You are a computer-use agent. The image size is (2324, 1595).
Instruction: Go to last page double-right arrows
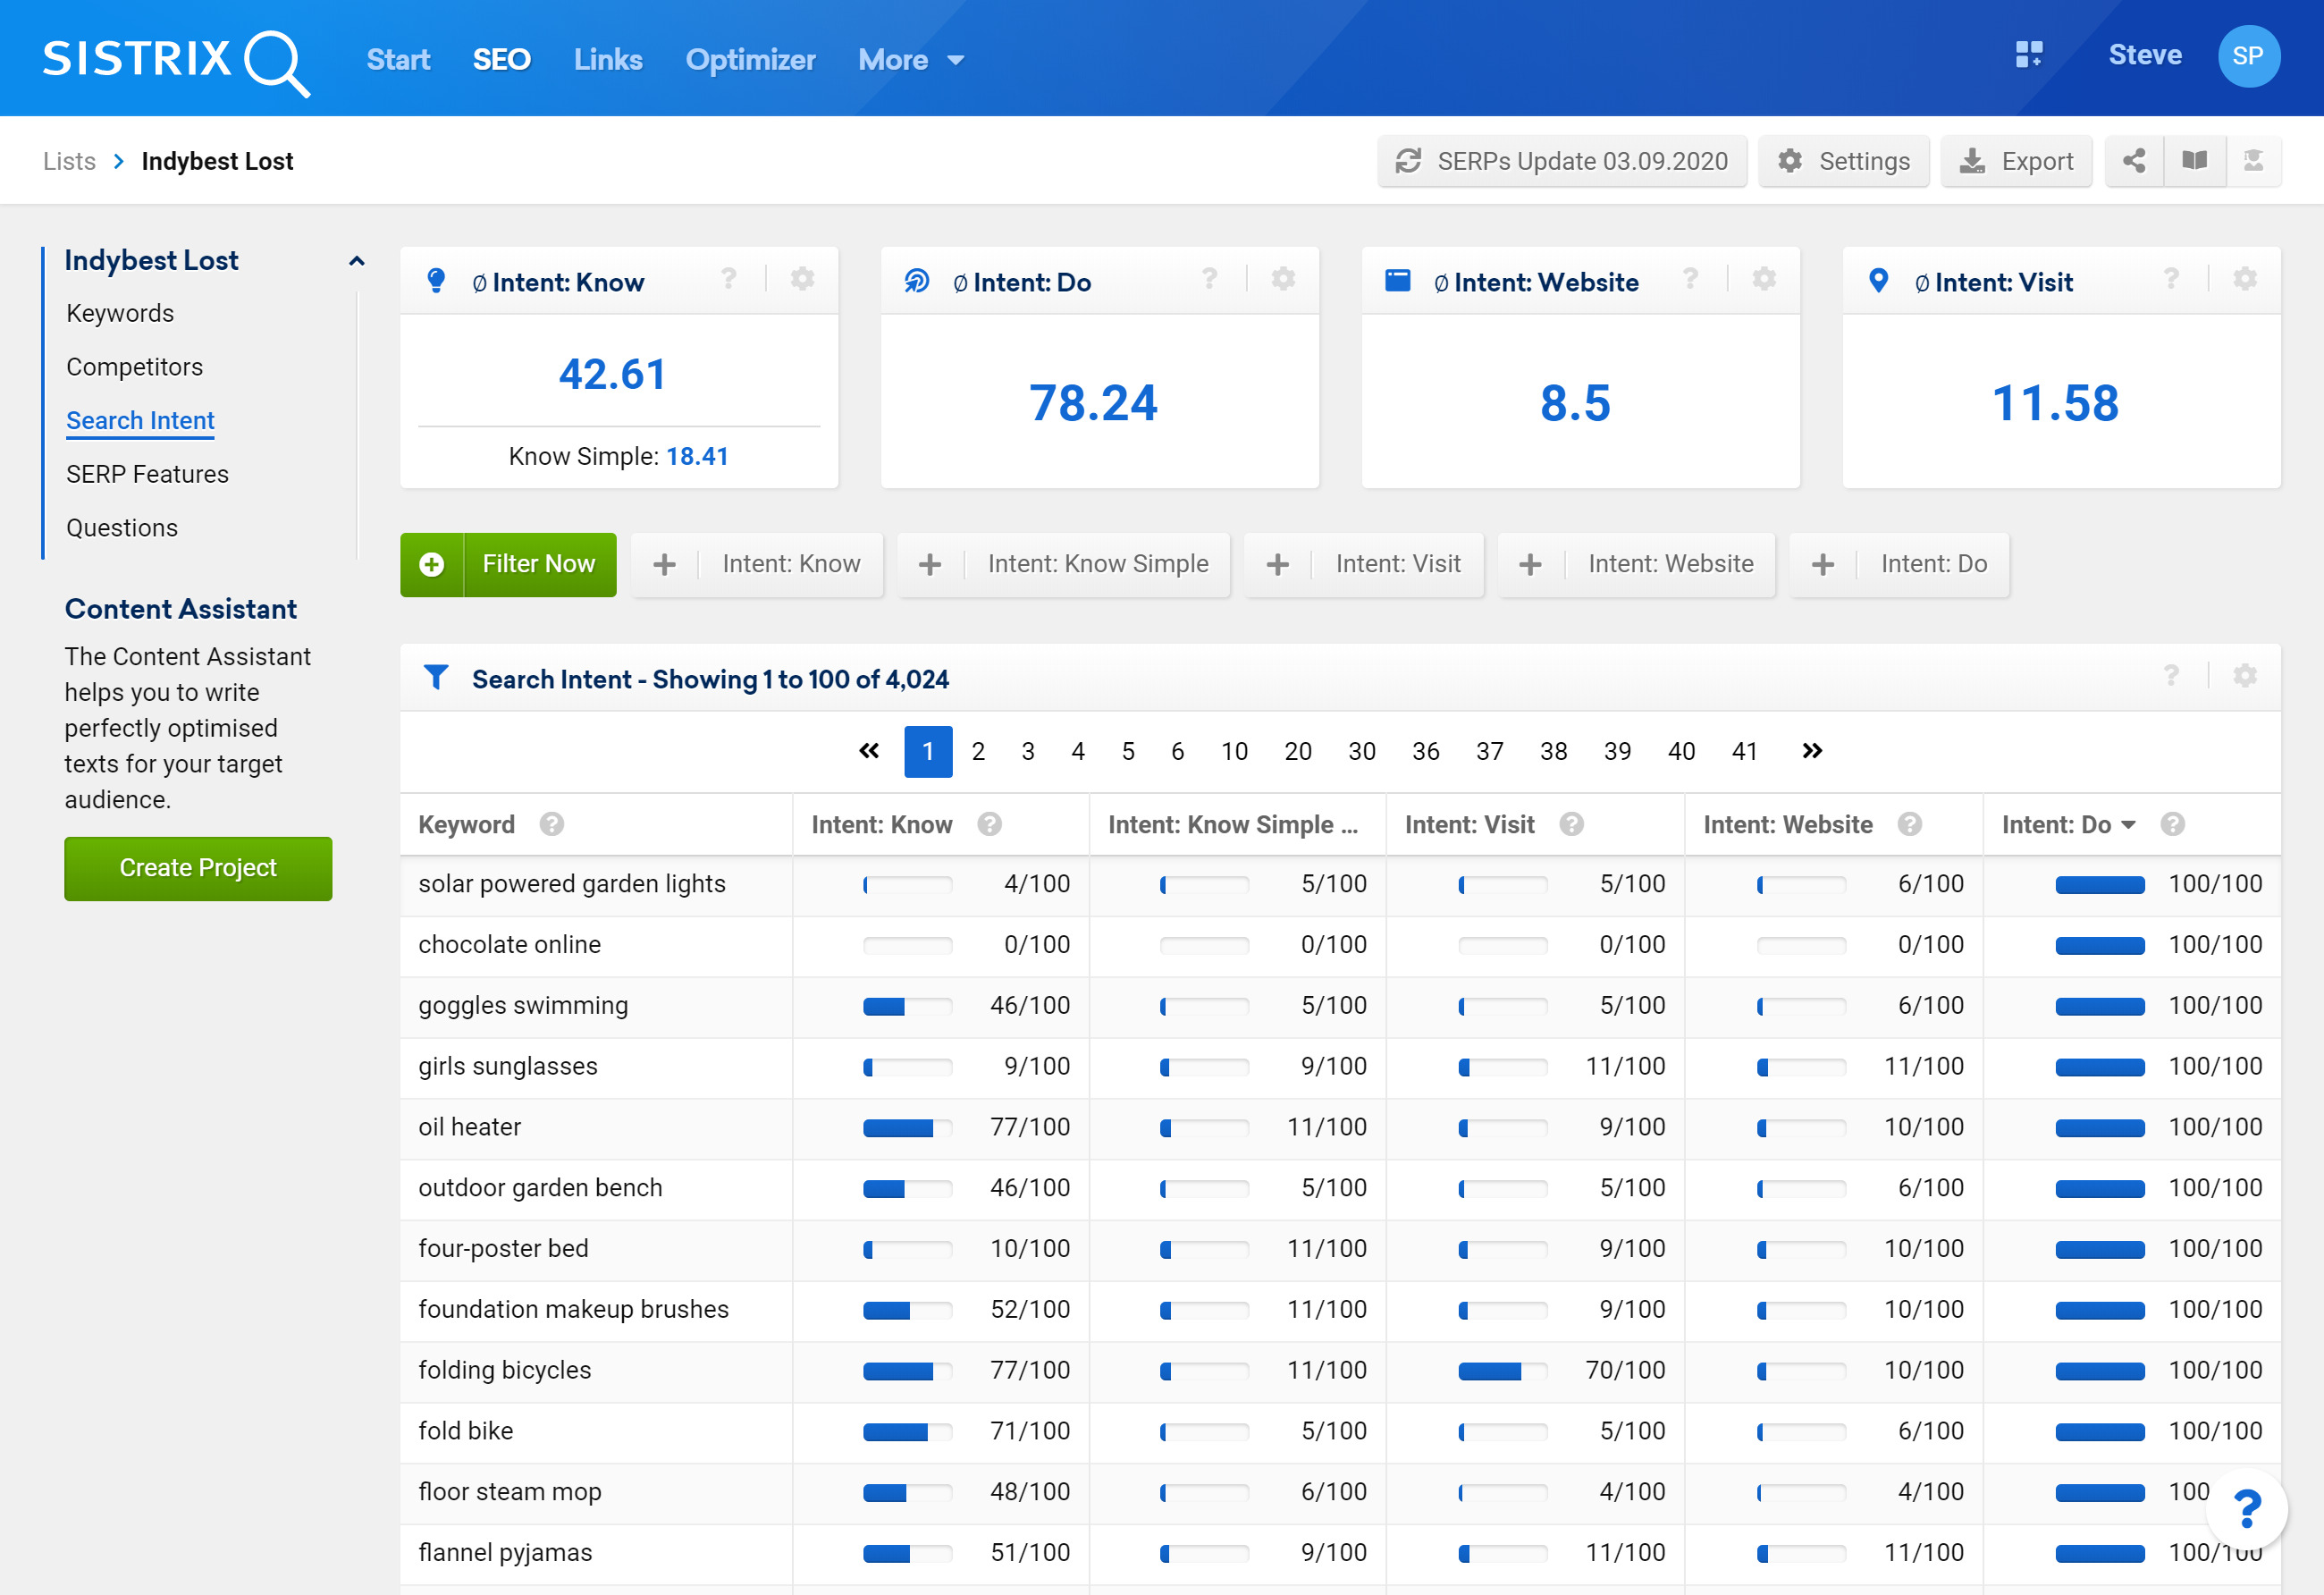[x=1812, y=751]
